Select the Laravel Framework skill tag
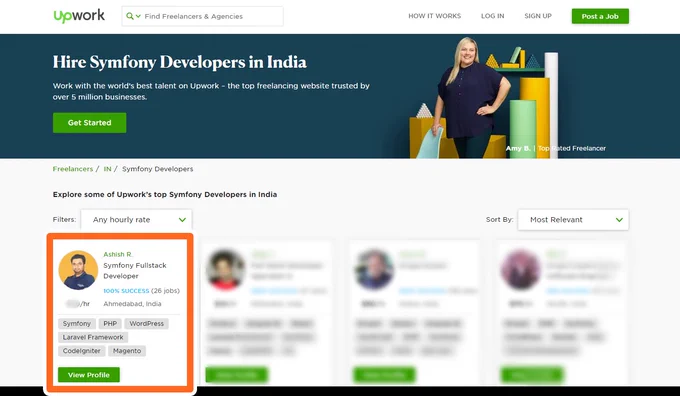Screen dimensions: 680x396 [93, 337]
